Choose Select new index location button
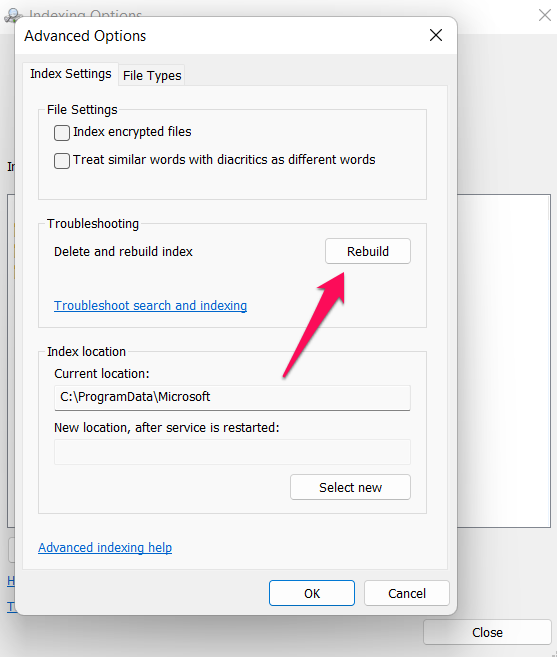557x657 pixels. [350, 487]
